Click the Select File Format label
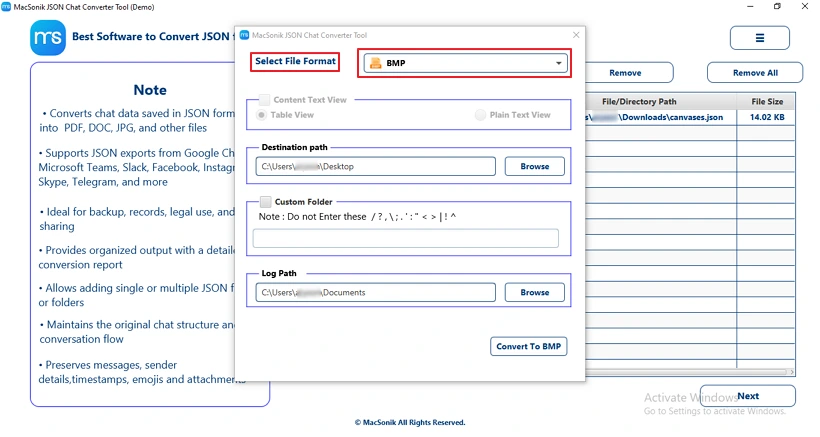Image resolution: width=820 pixels, height=437 pixels. click(295, 61)
